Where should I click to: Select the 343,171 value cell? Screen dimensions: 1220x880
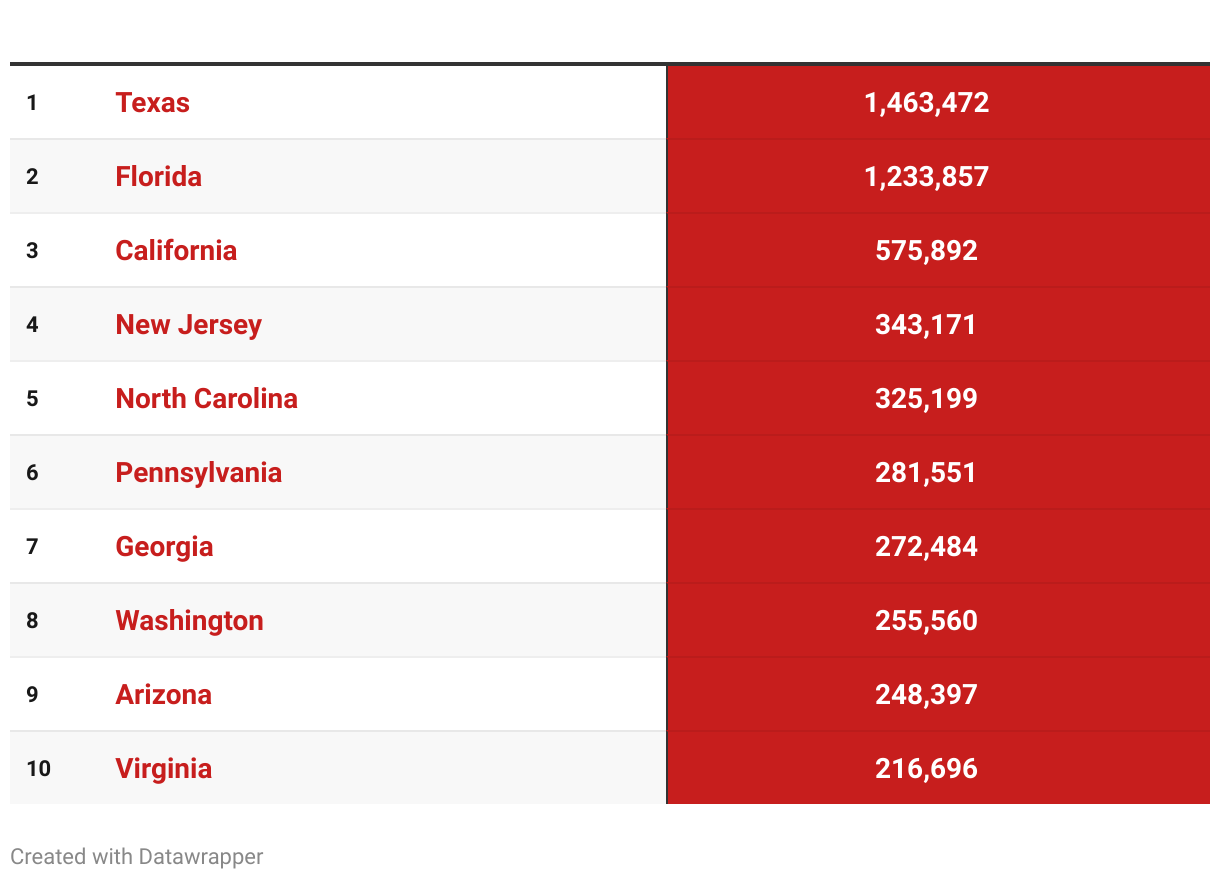[938, 324]
